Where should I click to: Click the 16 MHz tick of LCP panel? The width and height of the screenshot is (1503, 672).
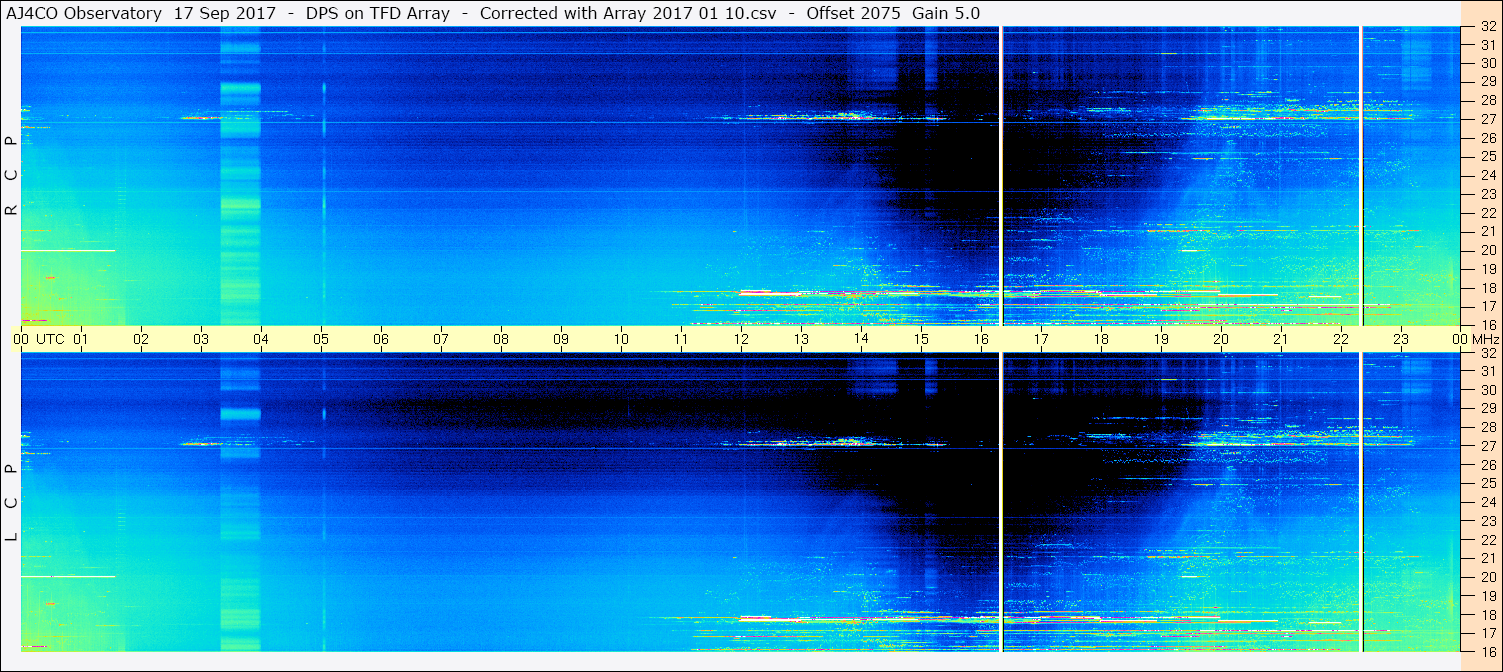click(x=1487, y=651)
